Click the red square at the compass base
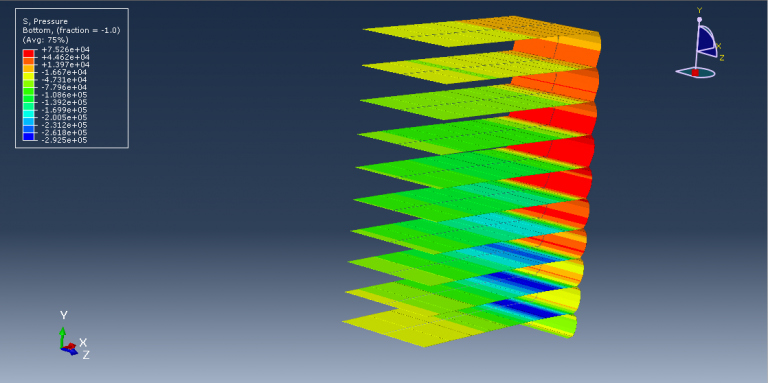The width and height of the screenshot is (768, 383). (x=695, y=72)
